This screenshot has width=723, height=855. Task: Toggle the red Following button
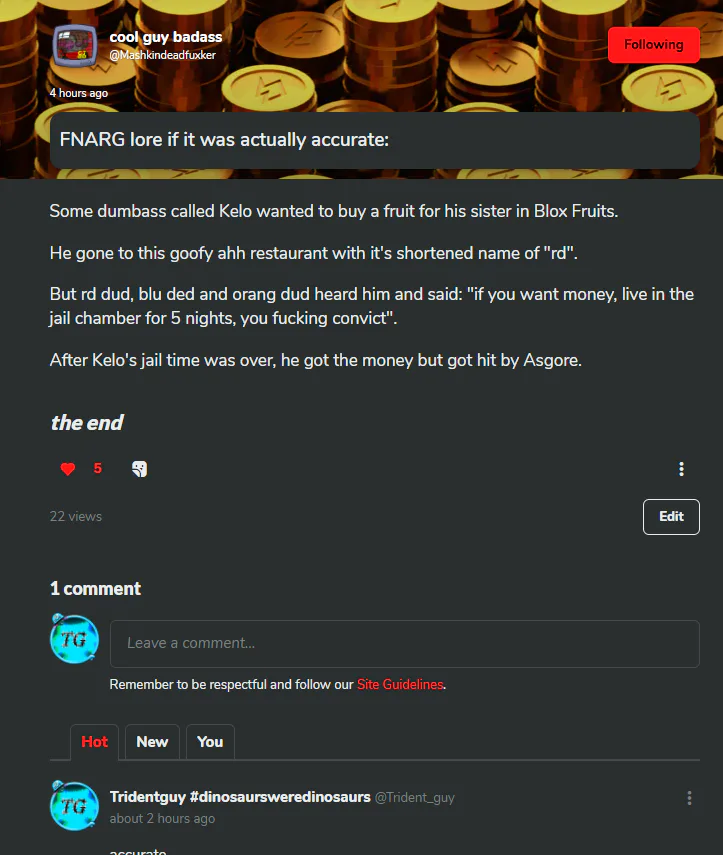654,45
